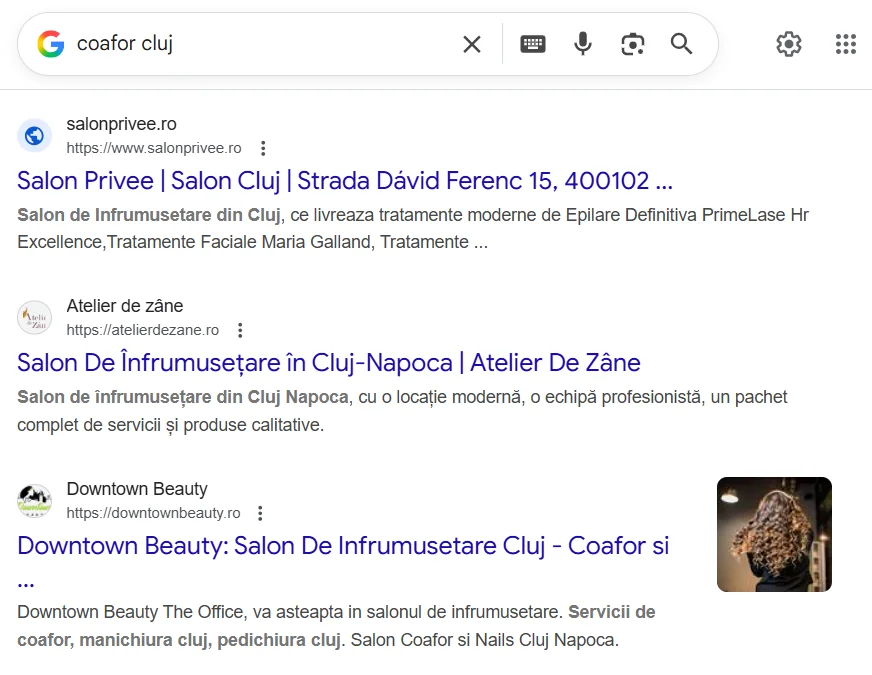Start voice search with microphone icon
Screen dimensions: 872x675
(x=583, y=44)
